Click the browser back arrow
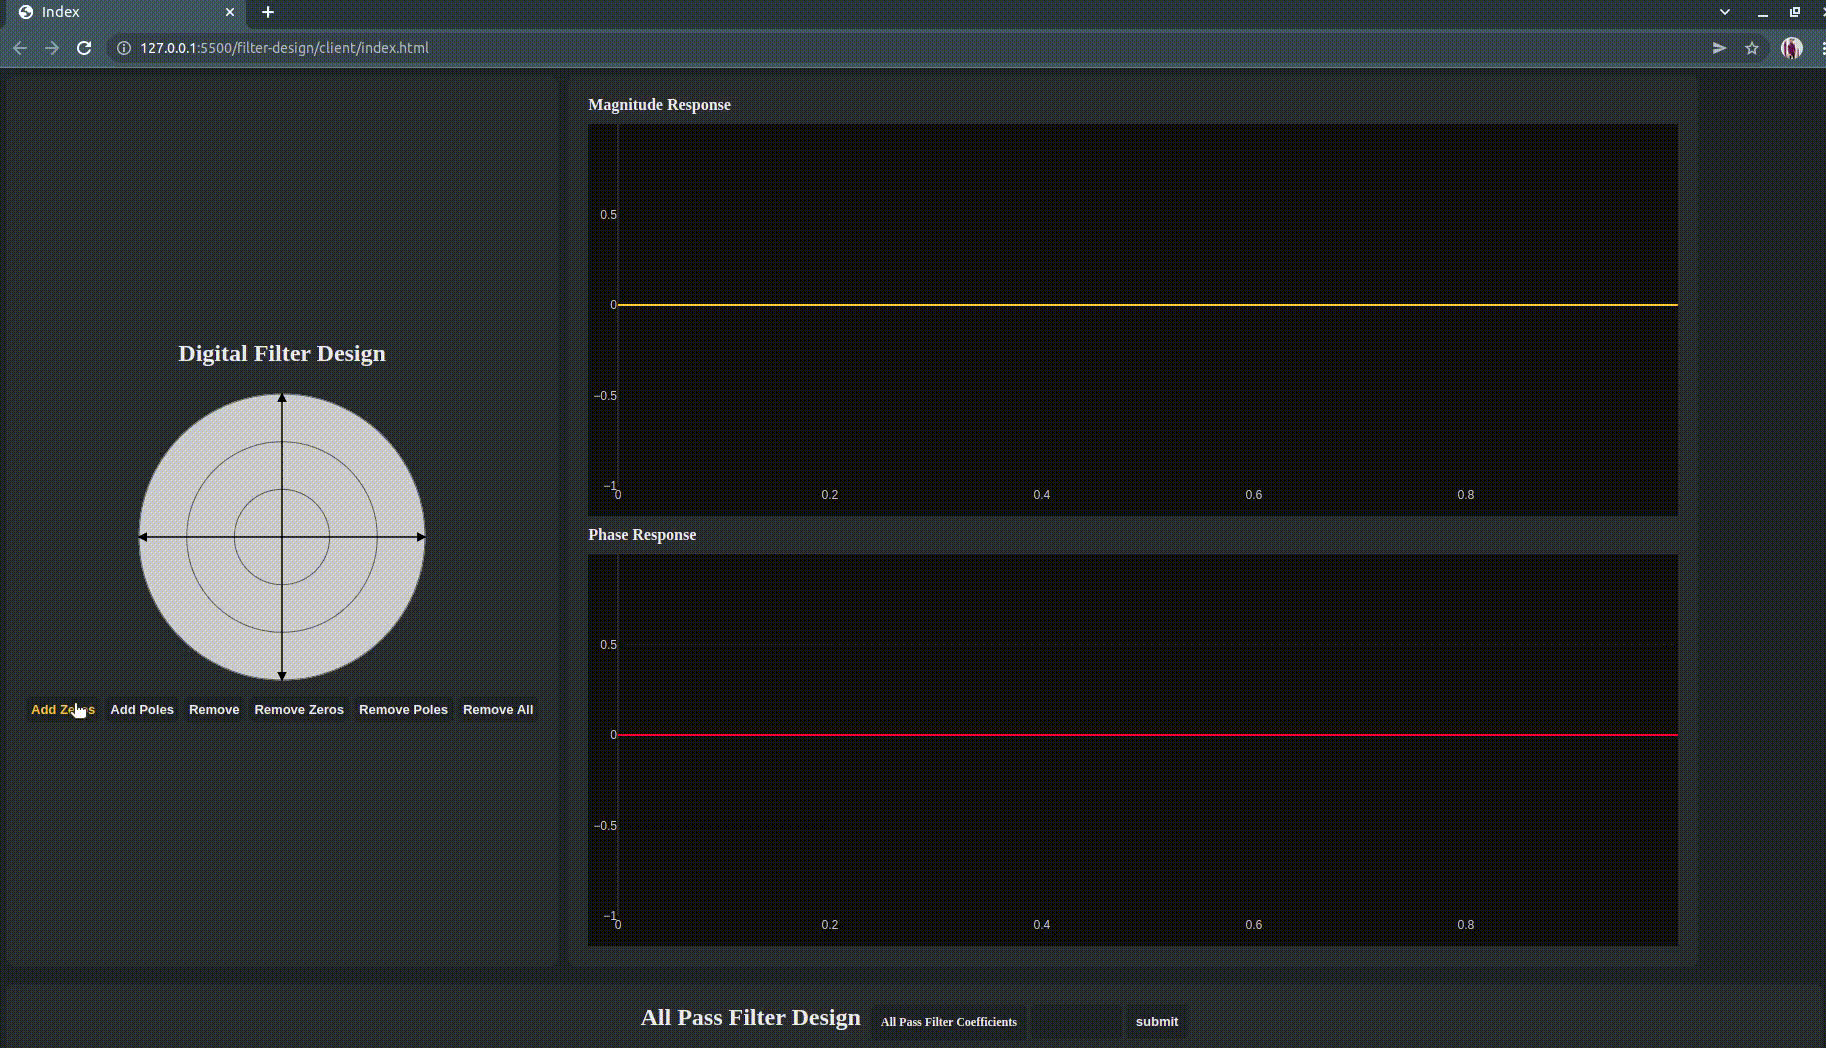The width and height of the screenshot is (1826, 1048). 20,48
